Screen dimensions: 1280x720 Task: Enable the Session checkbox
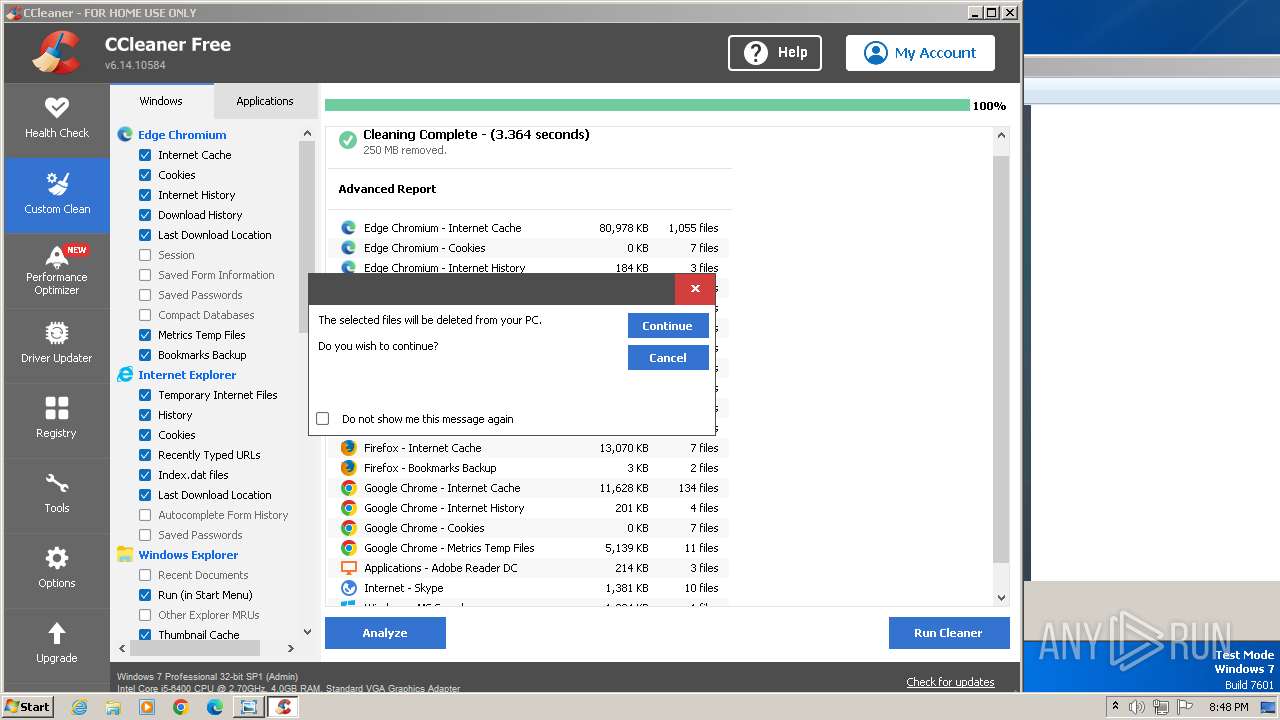pos(145,255)
